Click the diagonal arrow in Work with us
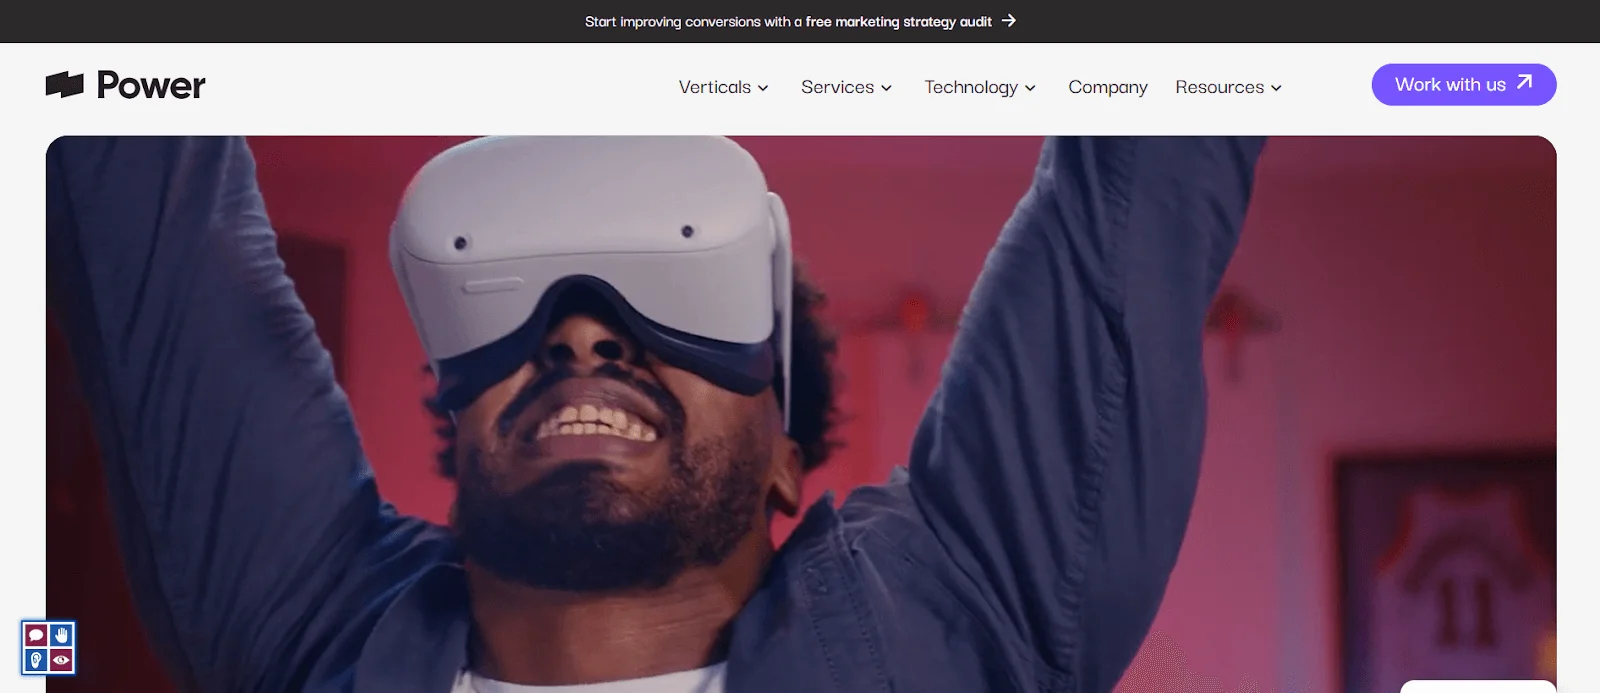This screenshot has height=693, width=1600. [x=1524, y=83]
